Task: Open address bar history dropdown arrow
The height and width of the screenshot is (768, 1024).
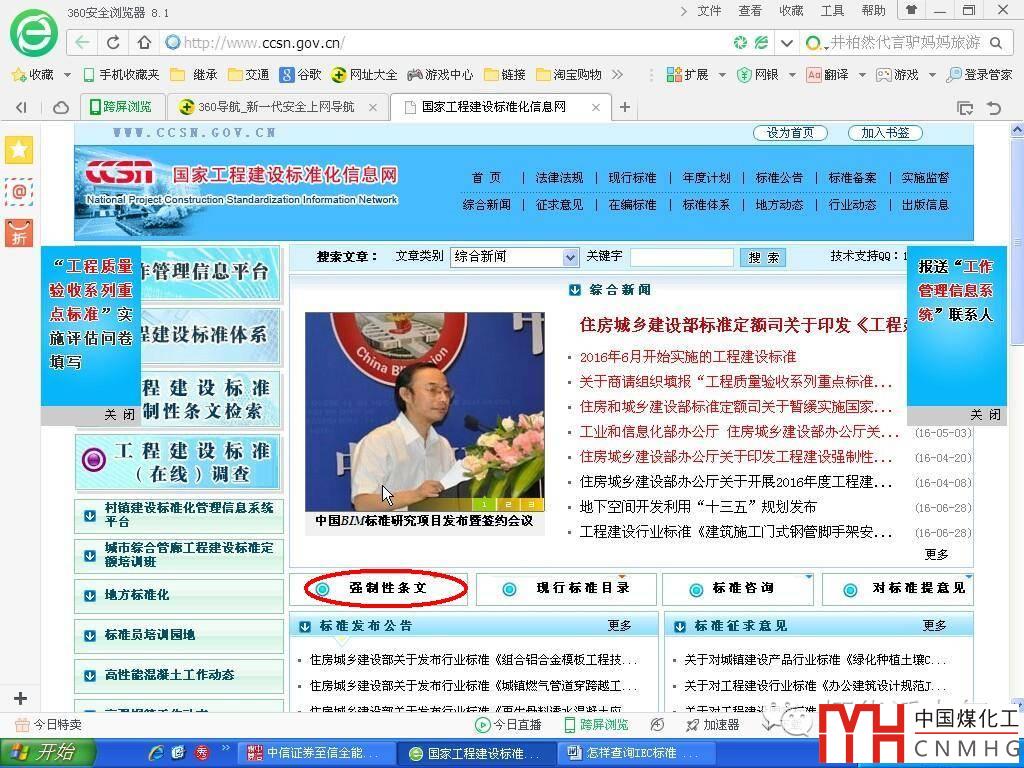Action: pos(787,43)
